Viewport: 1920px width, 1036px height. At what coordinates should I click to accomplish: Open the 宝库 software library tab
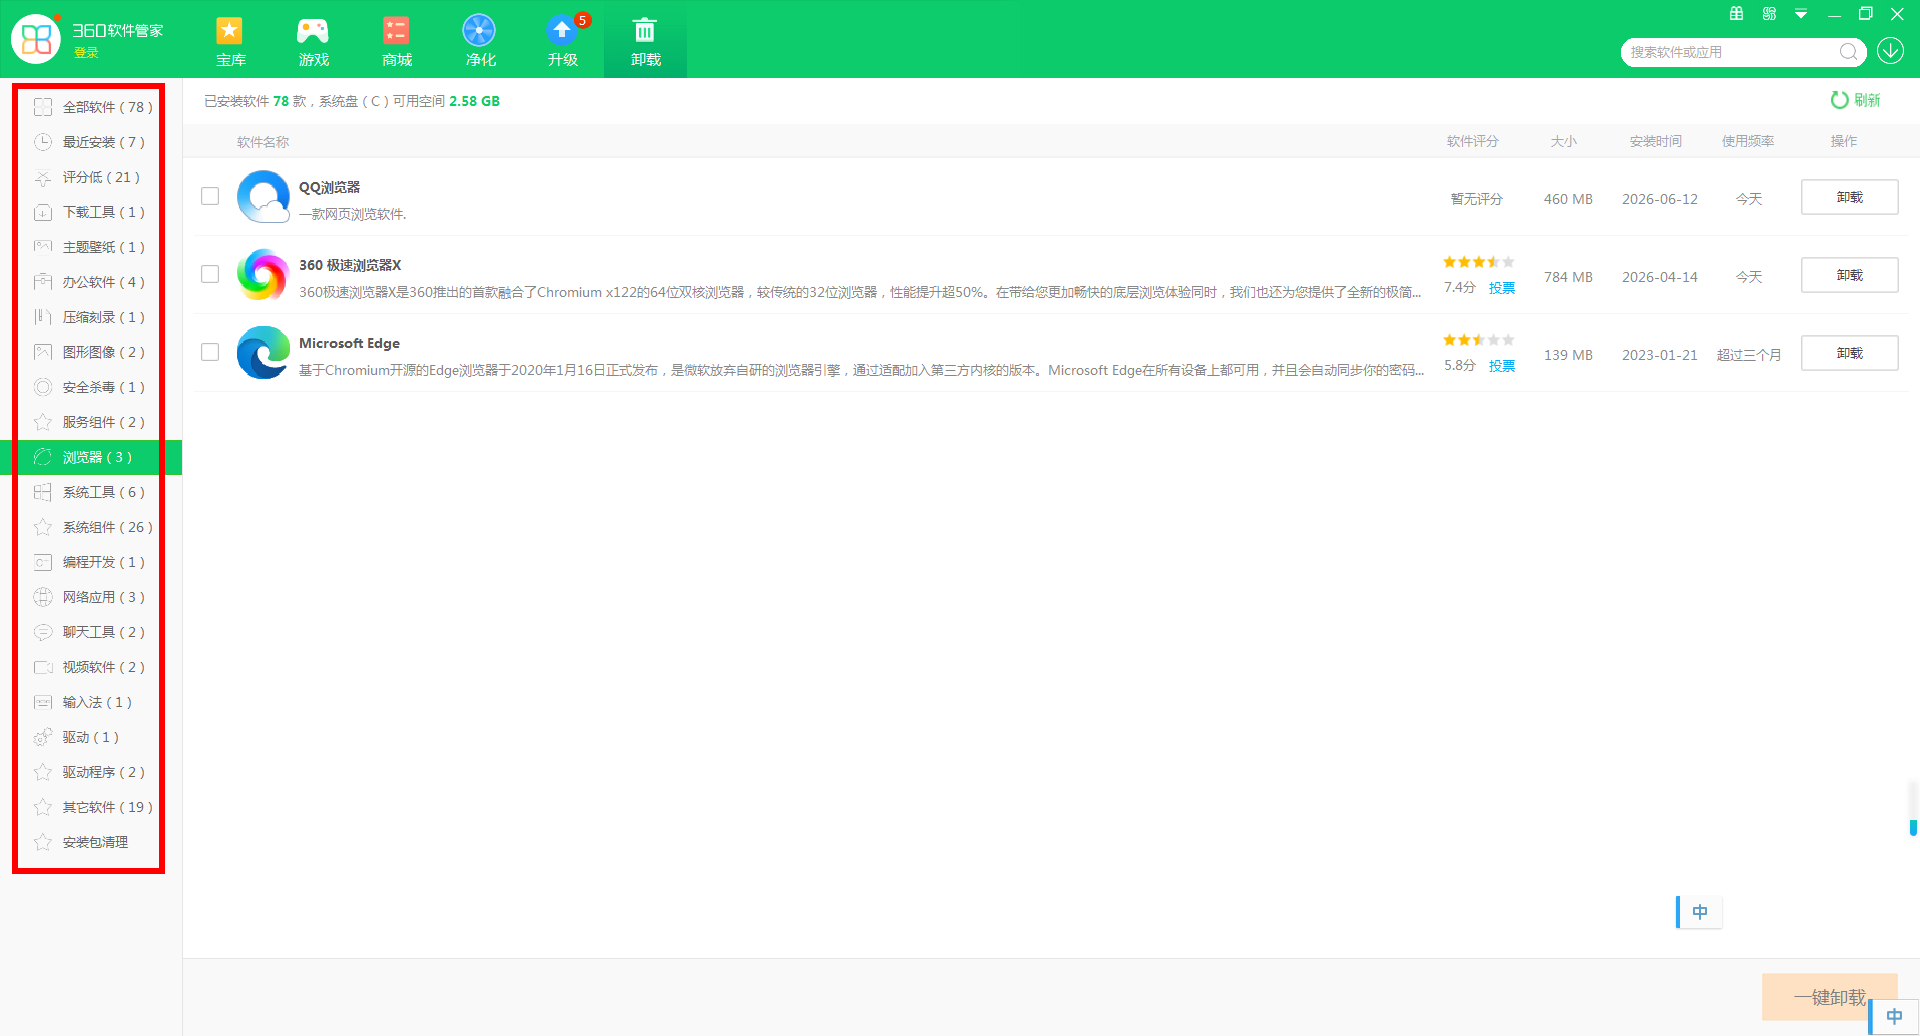coord(230,41)
